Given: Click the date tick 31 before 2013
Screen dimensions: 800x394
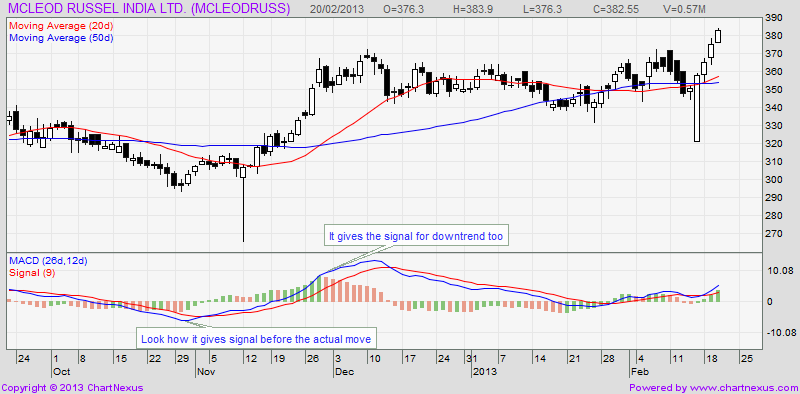Looking at the screenshot, I should click(473, 358).
